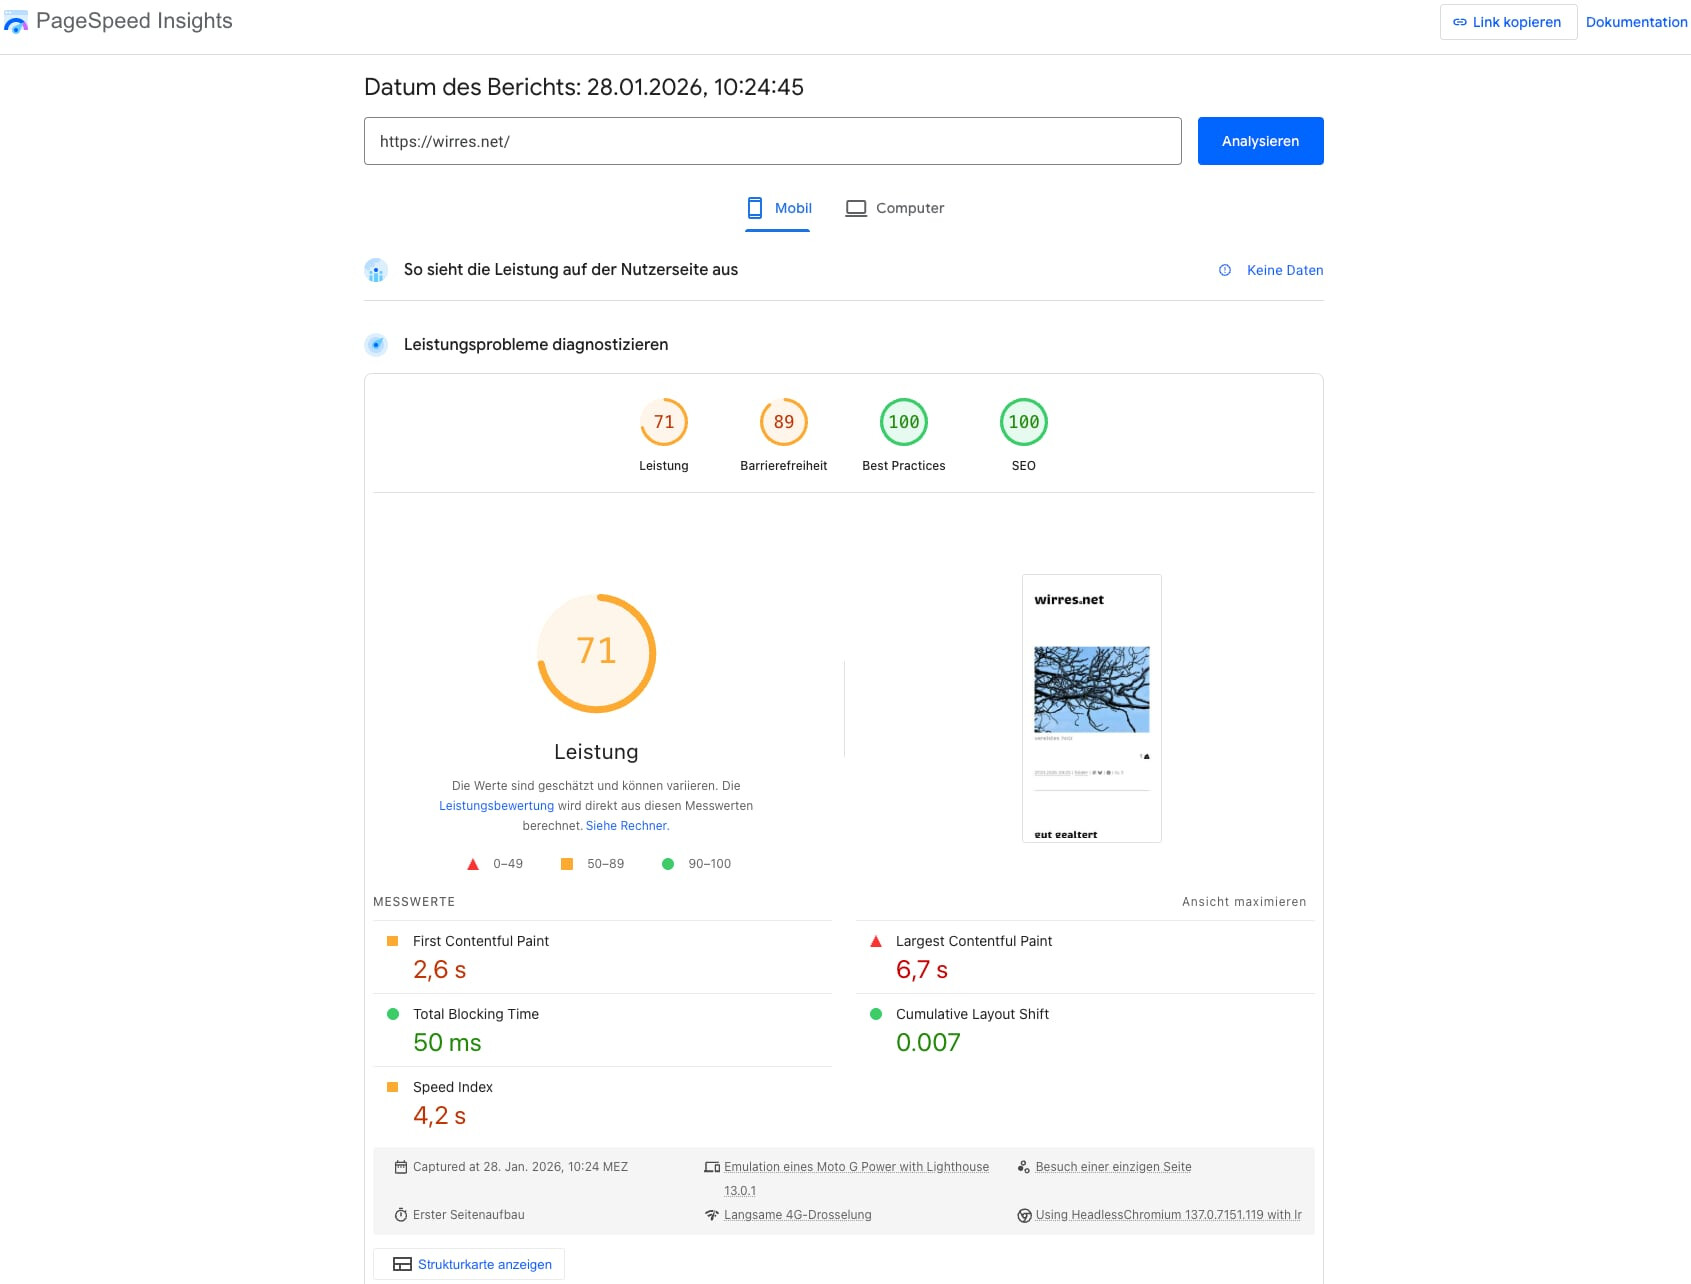
Task: Click the Performance score gauge showing 71
Action: tap(663, 423)
